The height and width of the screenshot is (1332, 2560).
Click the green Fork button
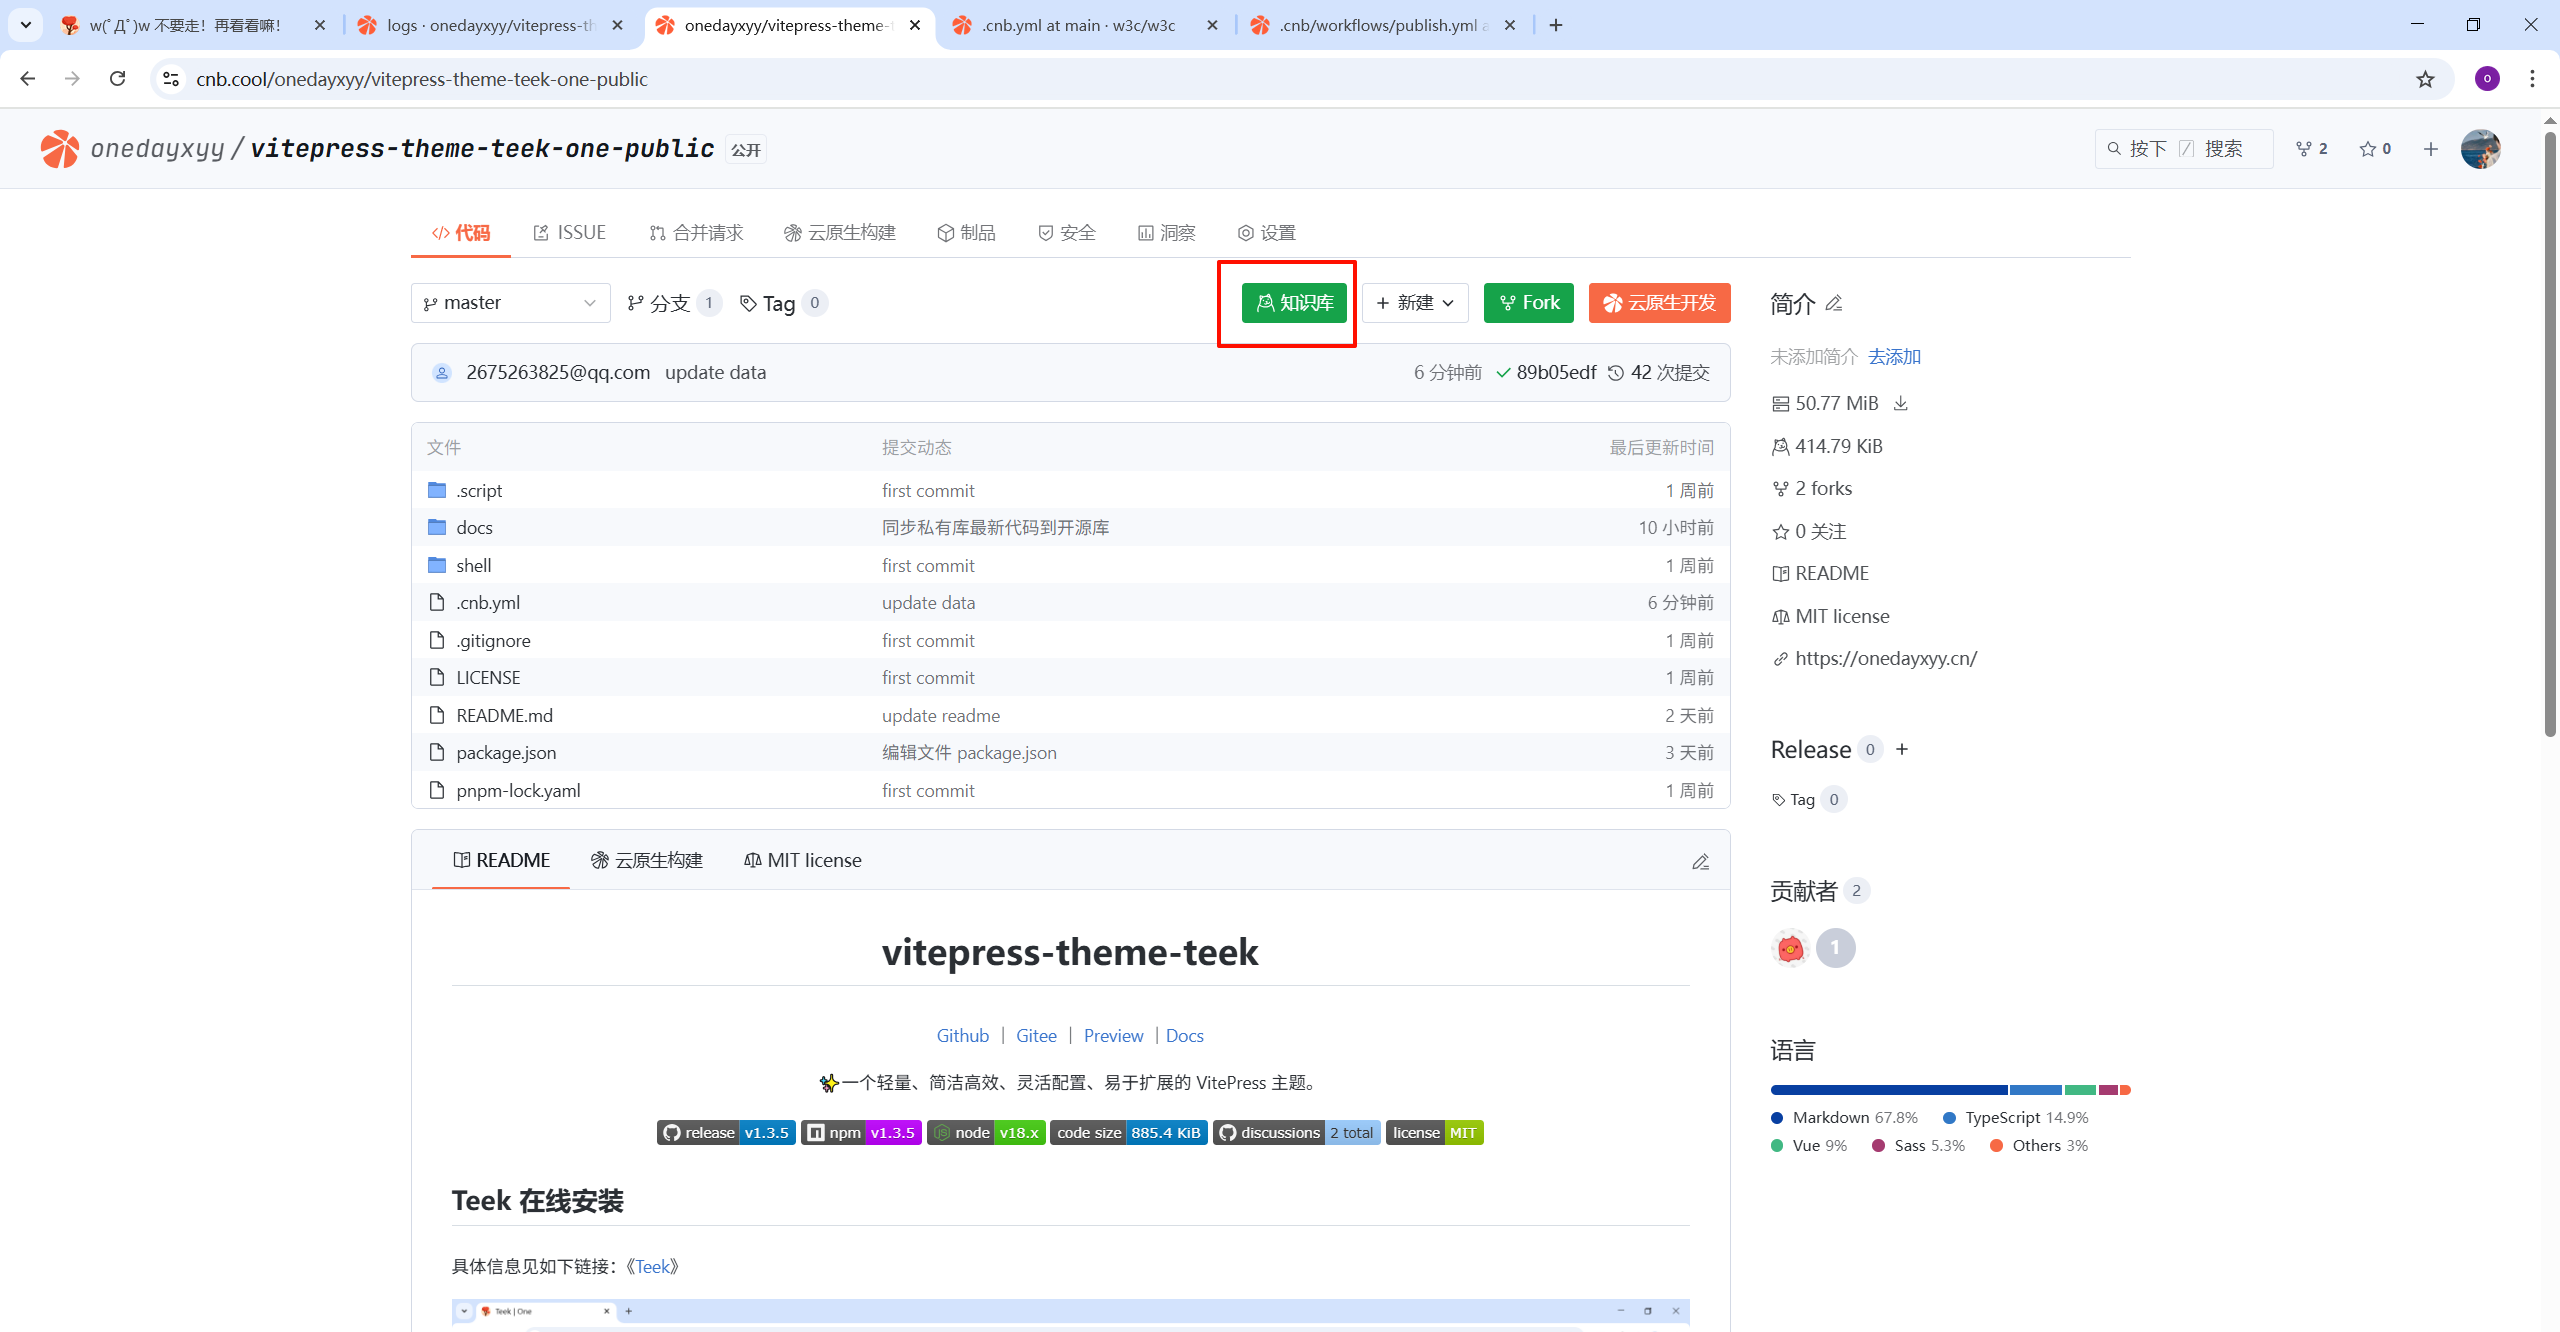click(1529, 303)
